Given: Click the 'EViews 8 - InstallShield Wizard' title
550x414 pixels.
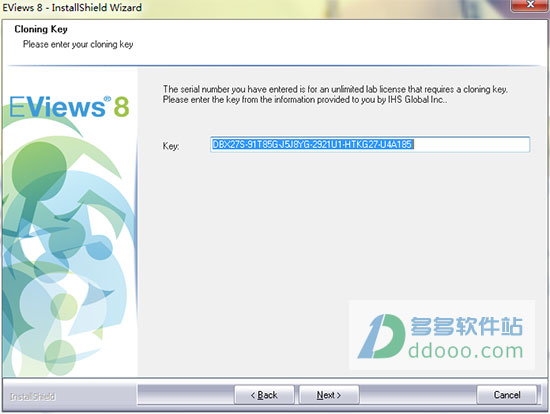Looking at the screenshot, I should point(72,7).
